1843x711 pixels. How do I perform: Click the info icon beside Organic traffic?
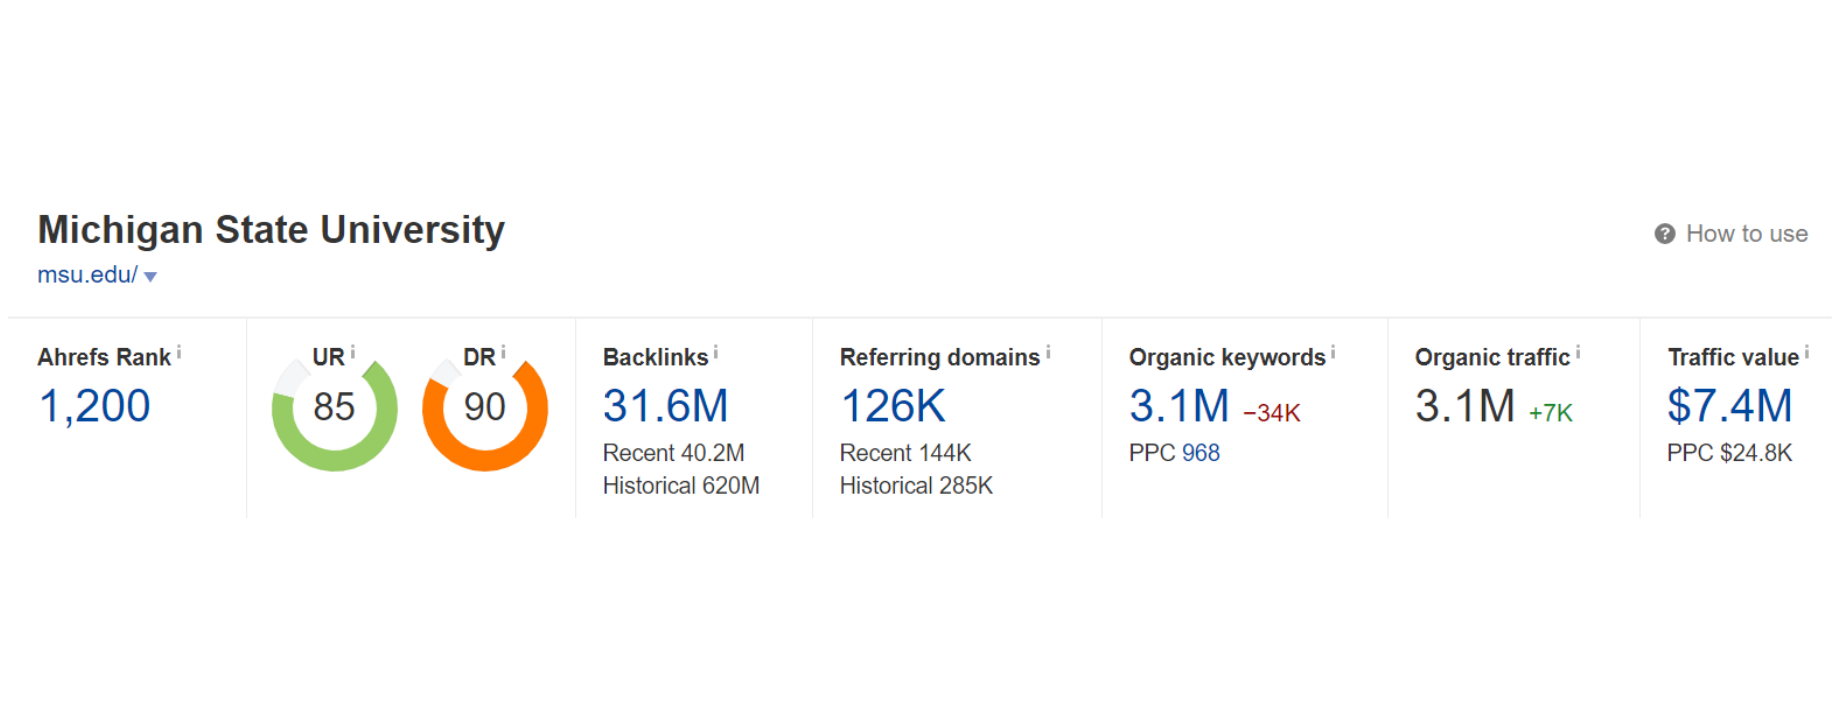point(1578,352)
